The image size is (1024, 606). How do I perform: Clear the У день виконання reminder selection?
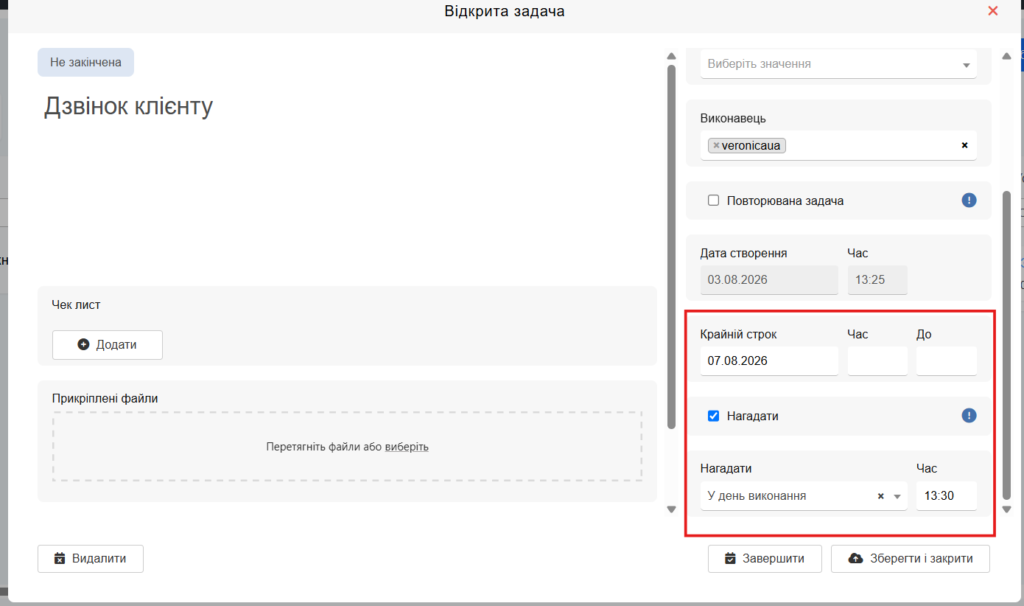point(880,496)
